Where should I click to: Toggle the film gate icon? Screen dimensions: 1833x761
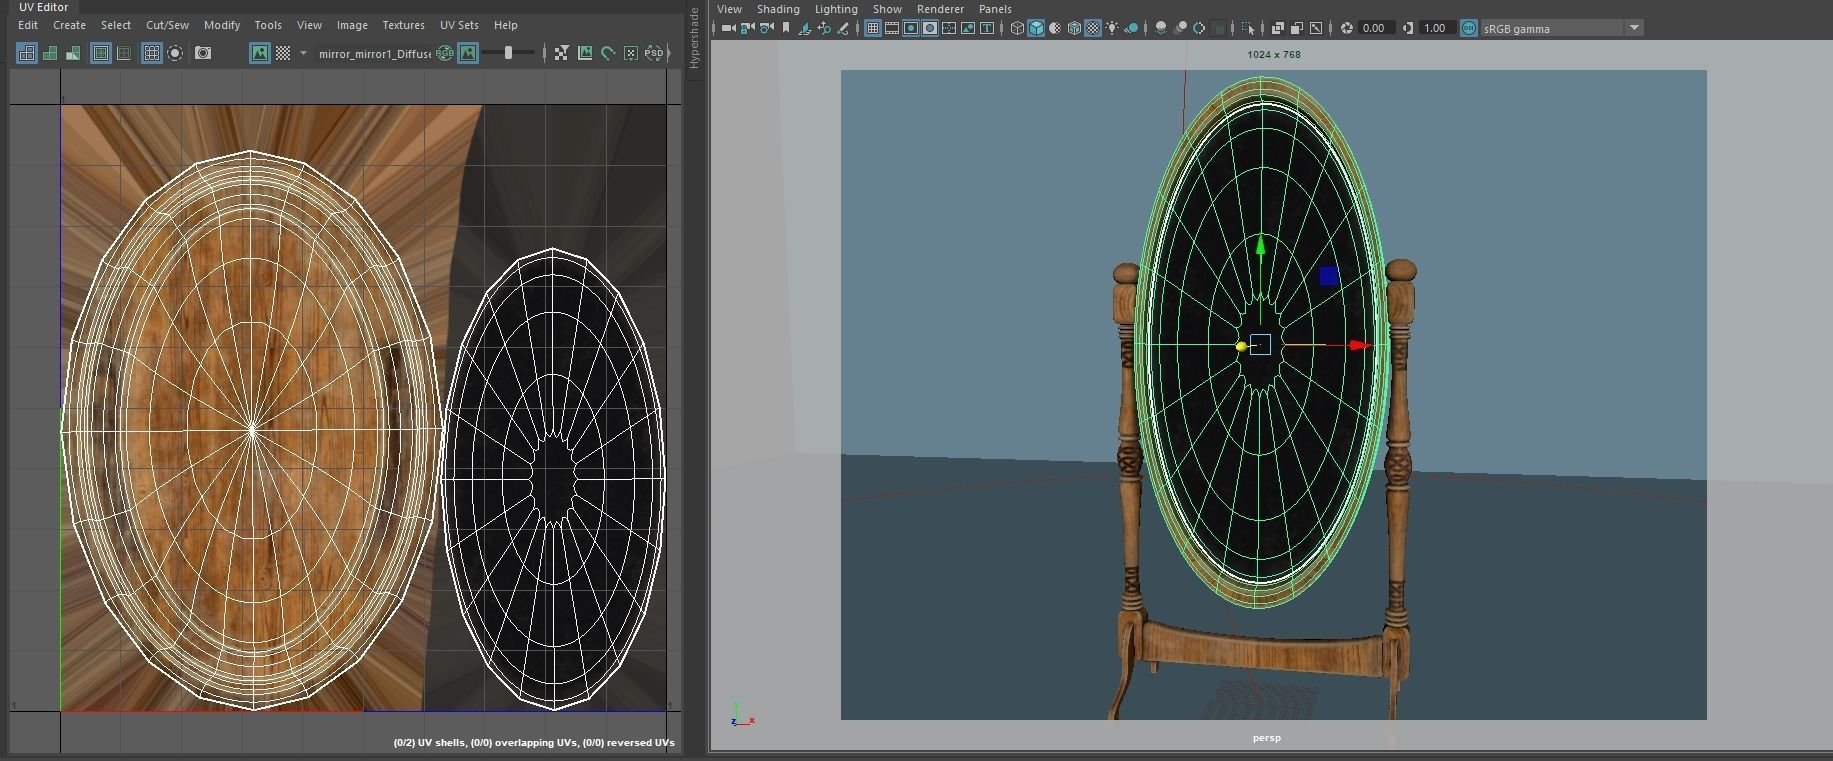(892, 28)
